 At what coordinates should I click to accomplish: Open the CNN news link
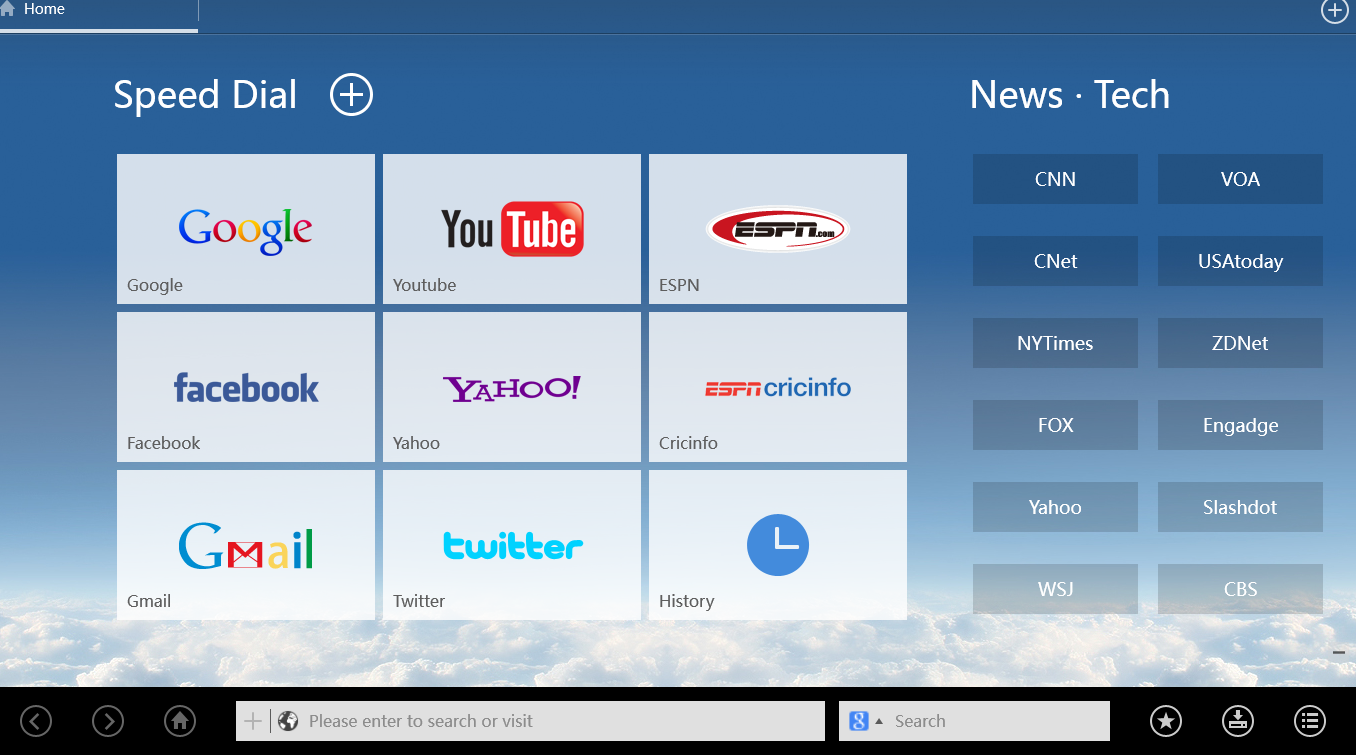[x=1055, y=179]
